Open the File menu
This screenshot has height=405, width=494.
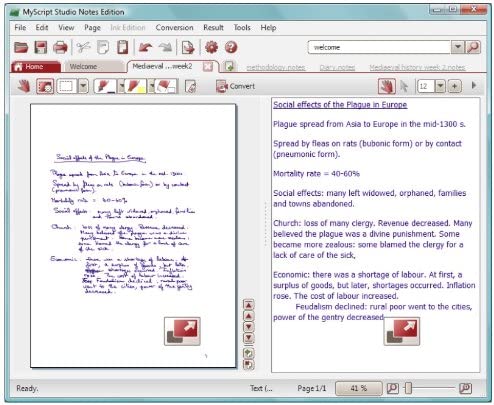20,28
